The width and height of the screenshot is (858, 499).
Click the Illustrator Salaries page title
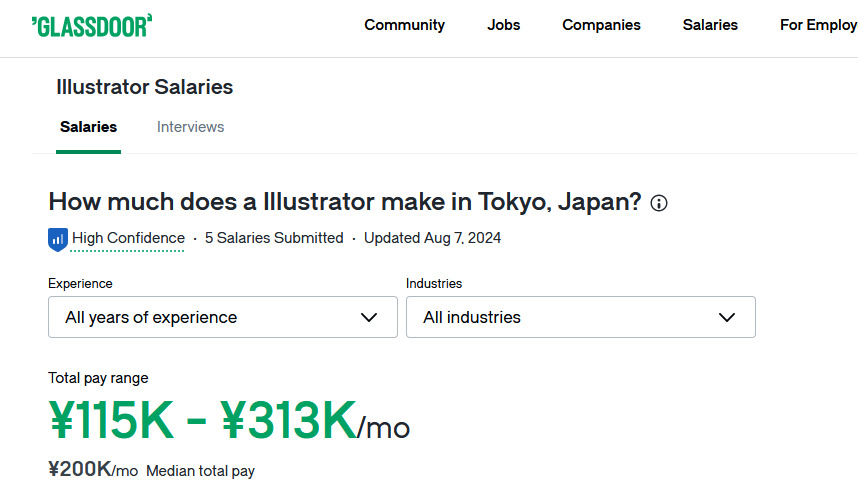point(144,87)
